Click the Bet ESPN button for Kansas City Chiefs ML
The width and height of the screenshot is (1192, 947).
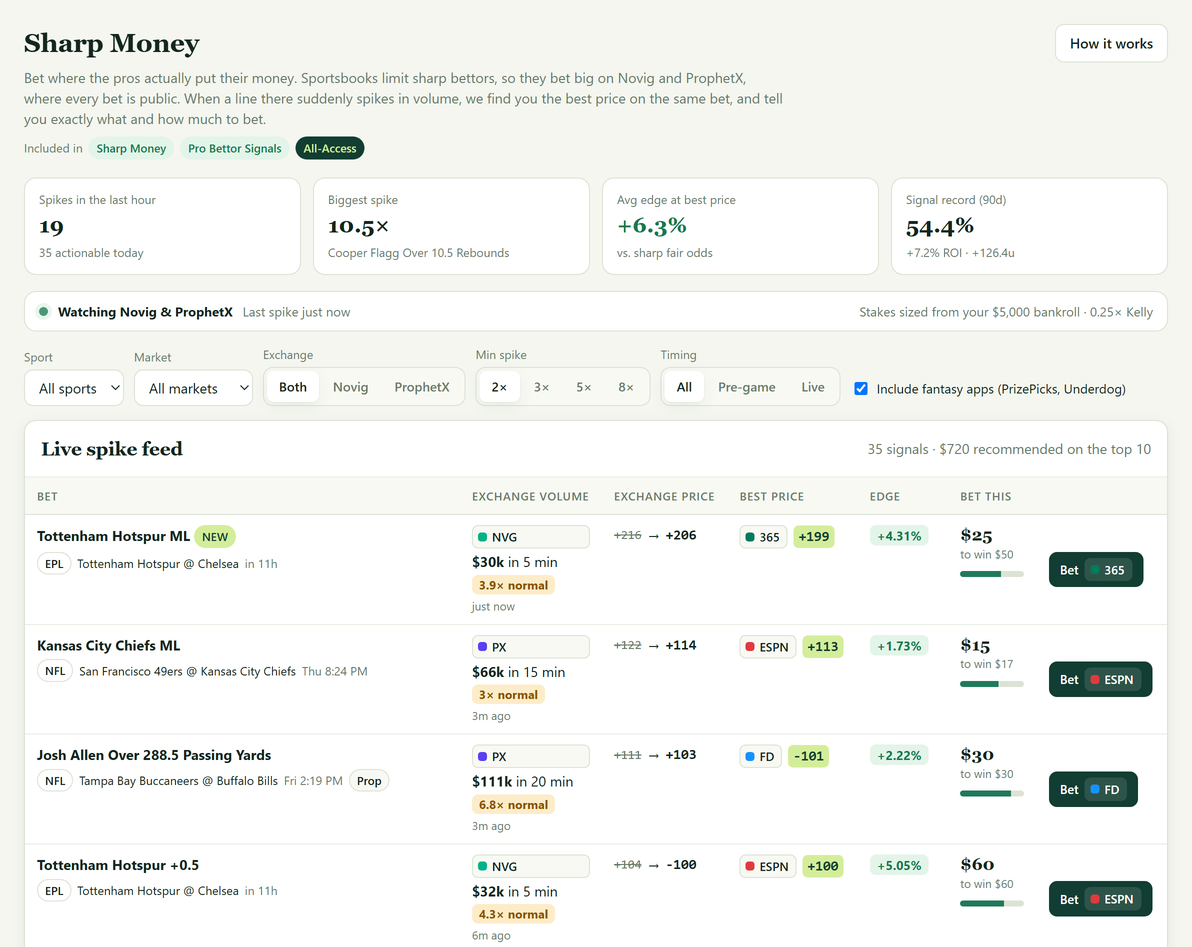[1100, 679]
